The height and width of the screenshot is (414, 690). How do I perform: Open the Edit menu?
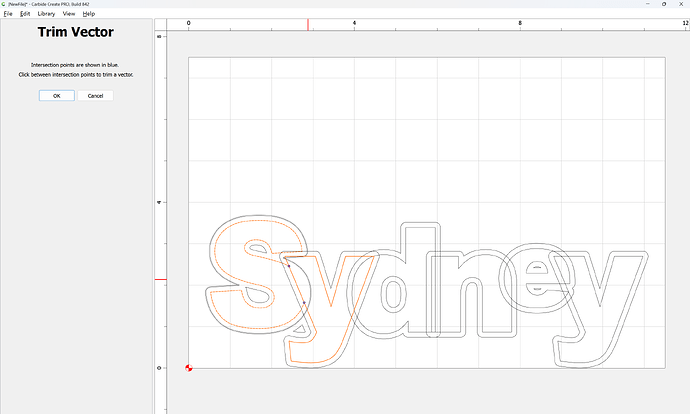pyautogui.click(x=24, y=14)
